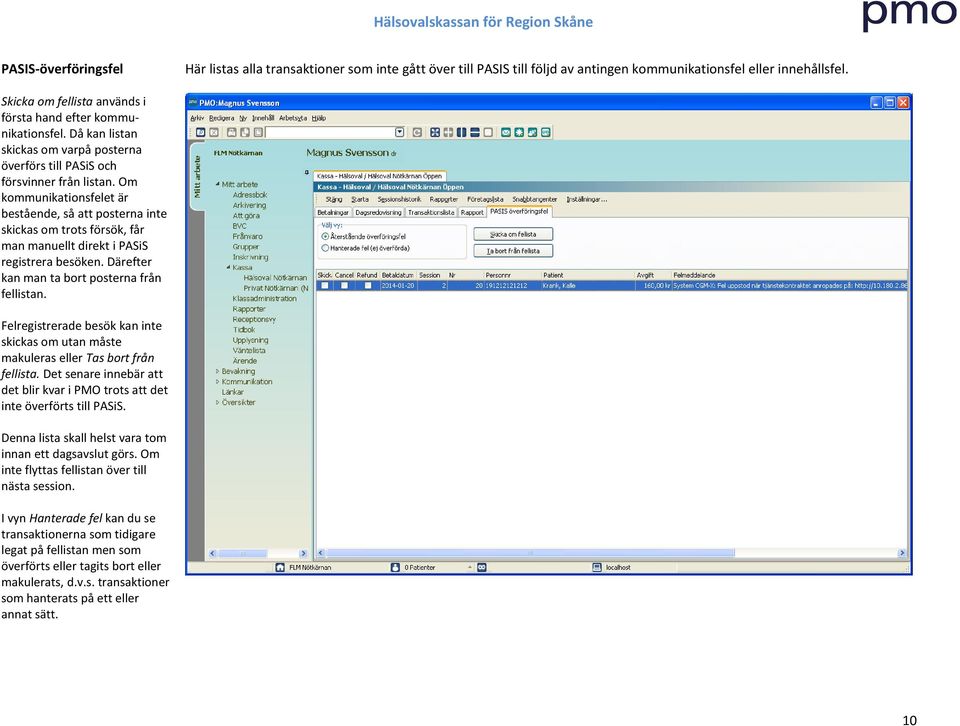Switch to the Betalningar tab
The width and height of the screenshot is (960, 726).
333,212
